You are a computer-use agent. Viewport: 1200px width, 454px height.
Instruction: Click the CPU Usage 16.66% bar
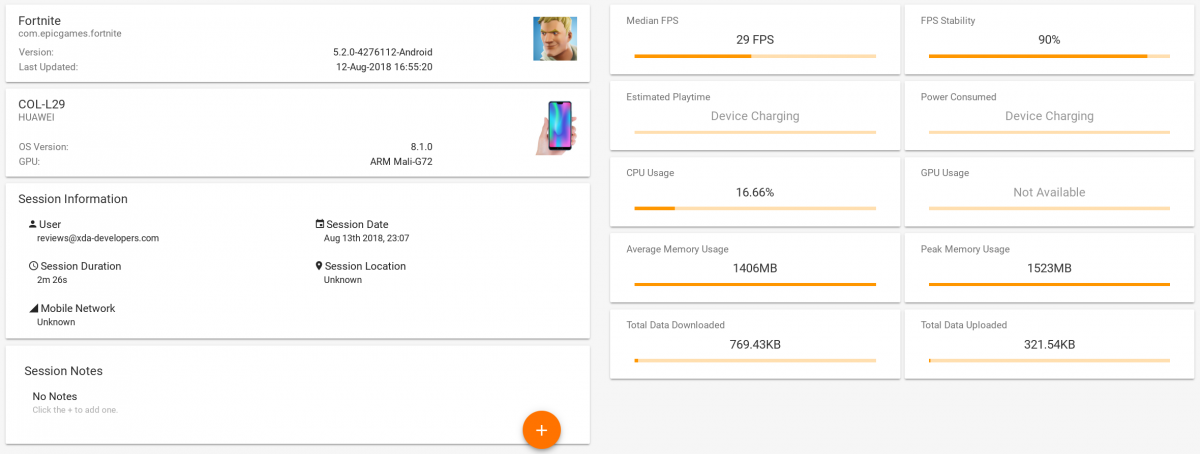point(755,208)
